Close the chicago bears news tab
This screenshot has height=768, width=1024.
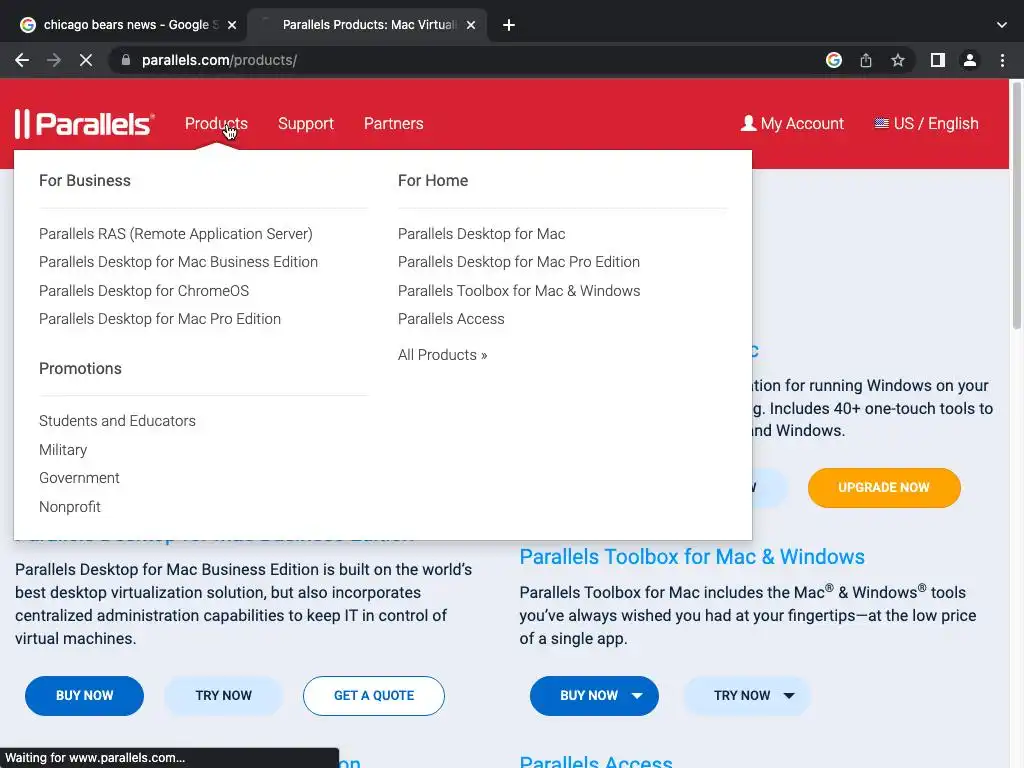tap(232, 25)
